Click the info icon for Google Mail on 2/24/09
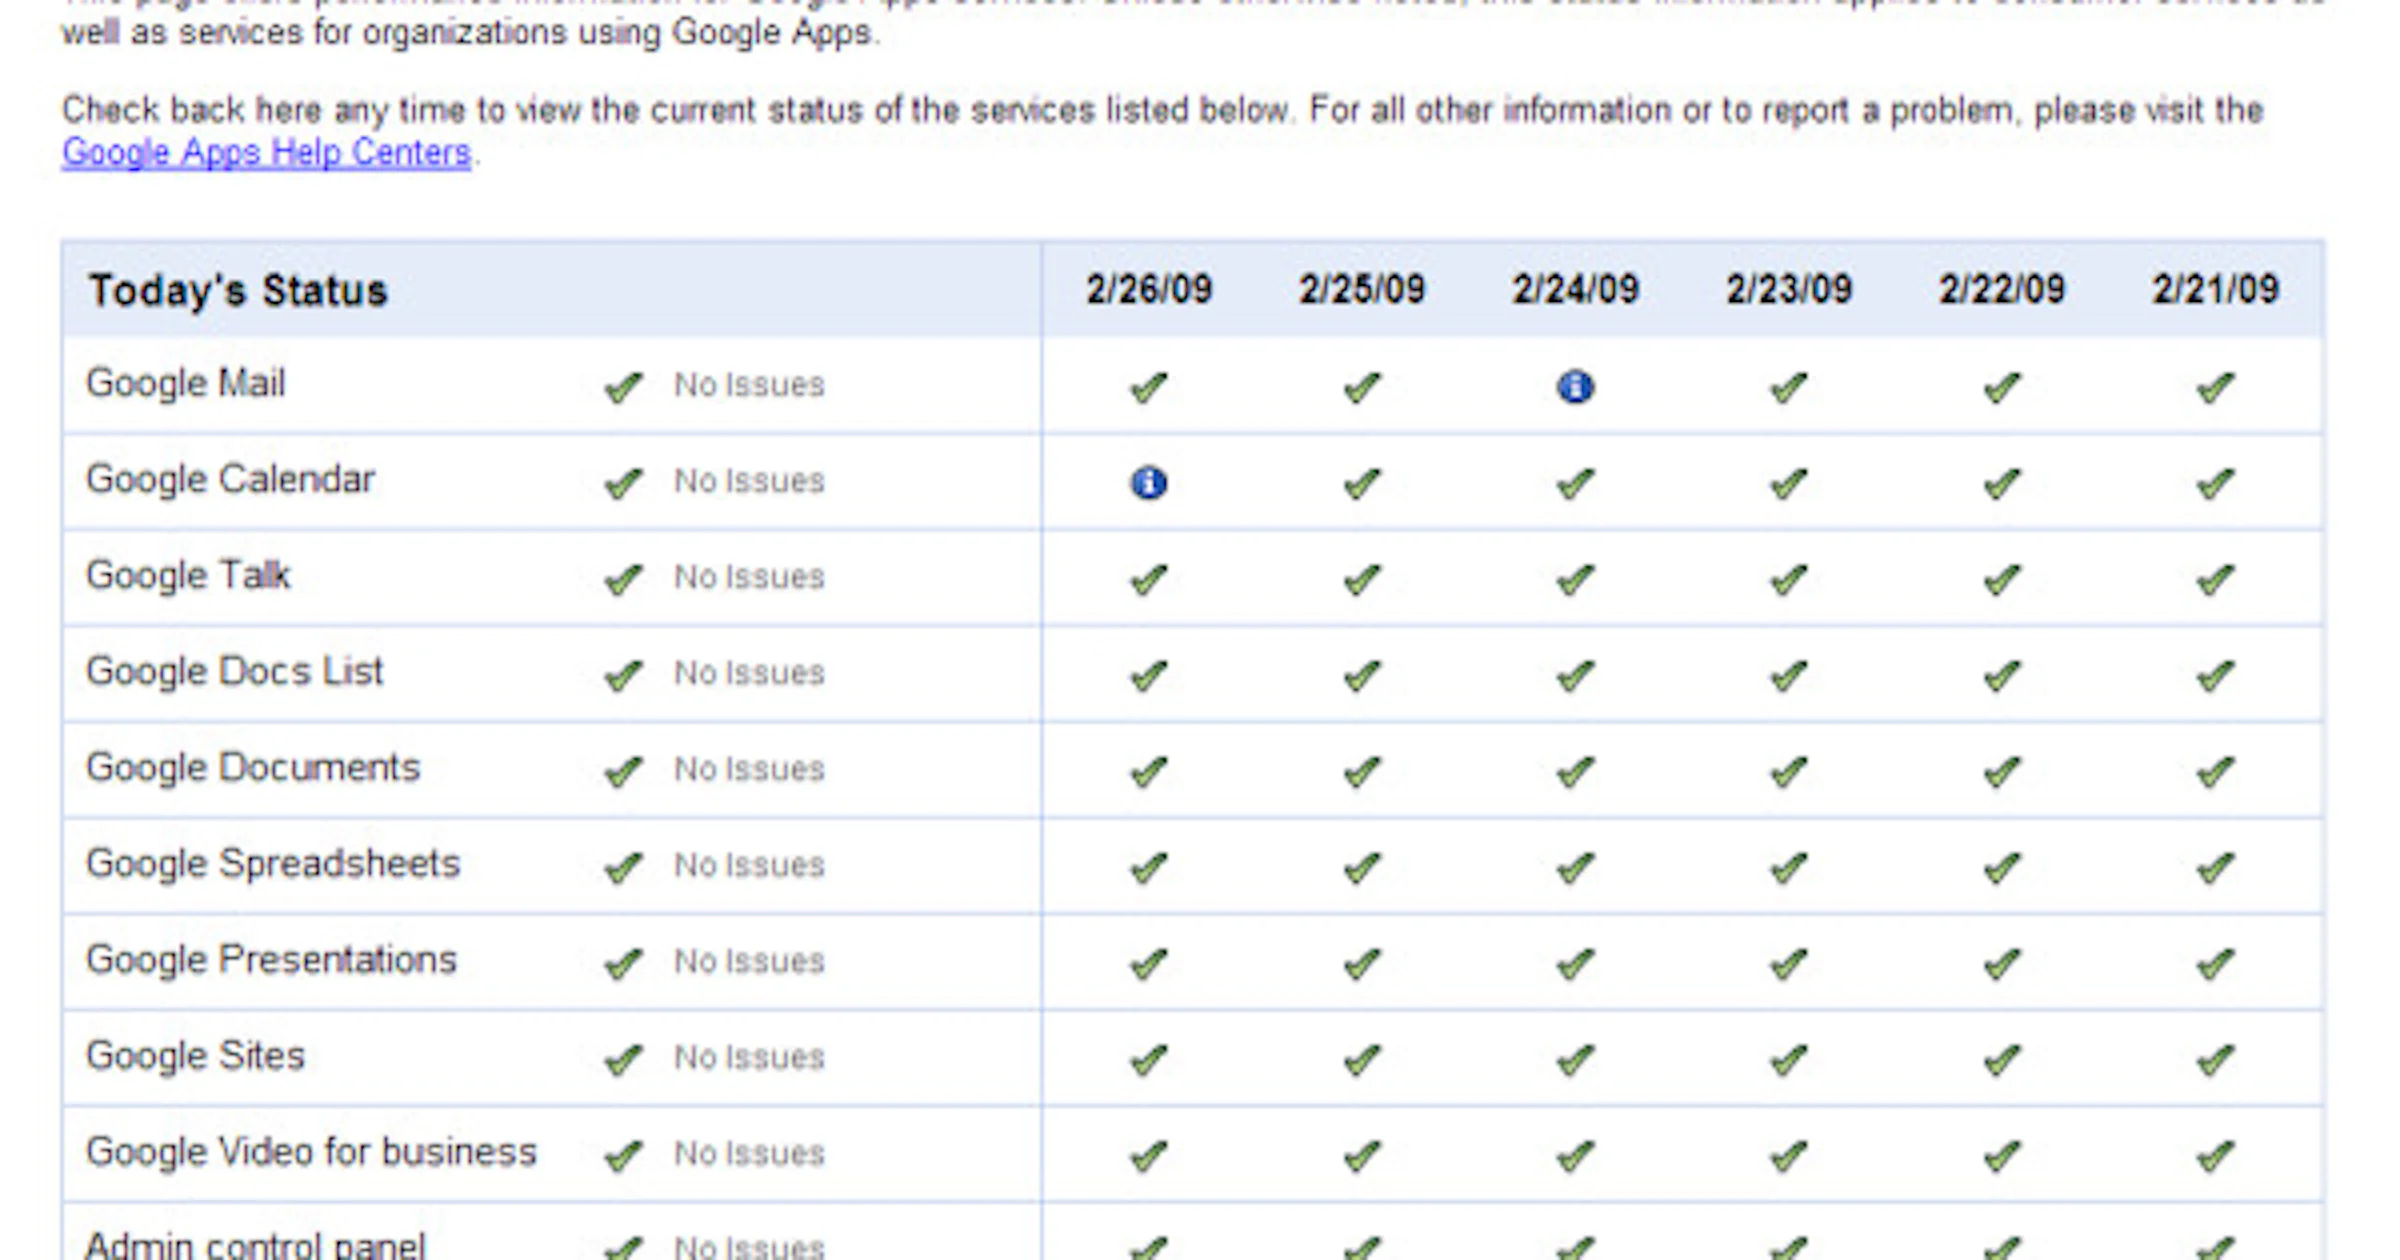This screenshot has height=1260, width=2400. click(x=1575, y=386)
